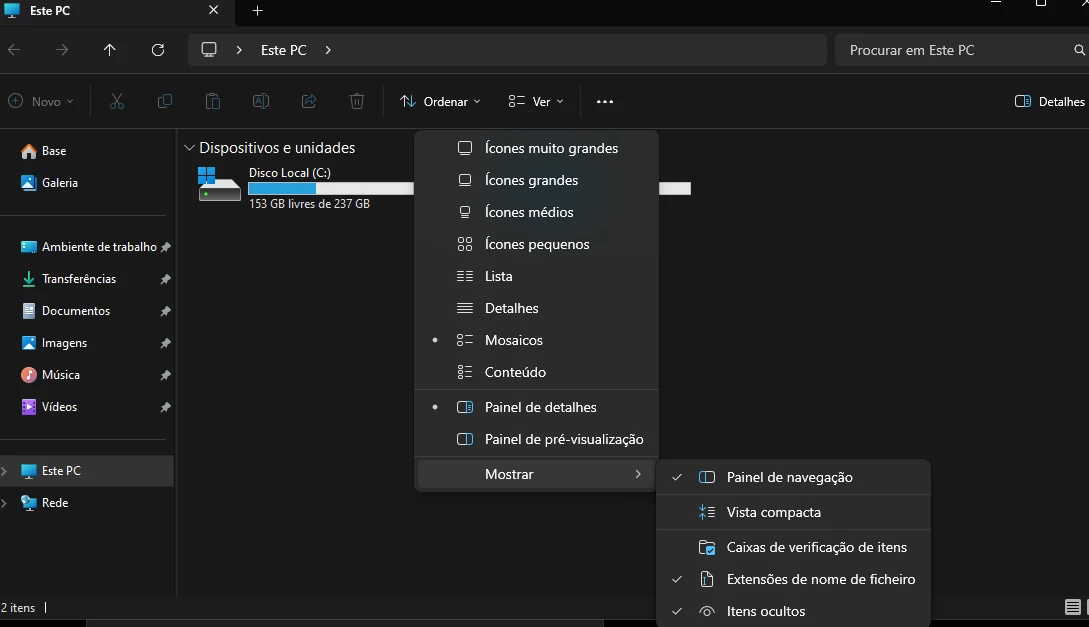Image resolution: width=1089 pixels, height=627 pixels.
Task: Unpin Música using its pin icon
Action: [165, 375]
